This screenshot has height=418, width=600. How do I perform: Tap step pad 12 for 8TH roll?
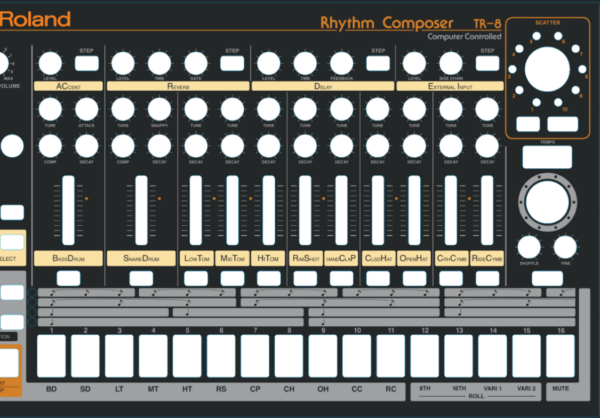(x=425, y=356)
